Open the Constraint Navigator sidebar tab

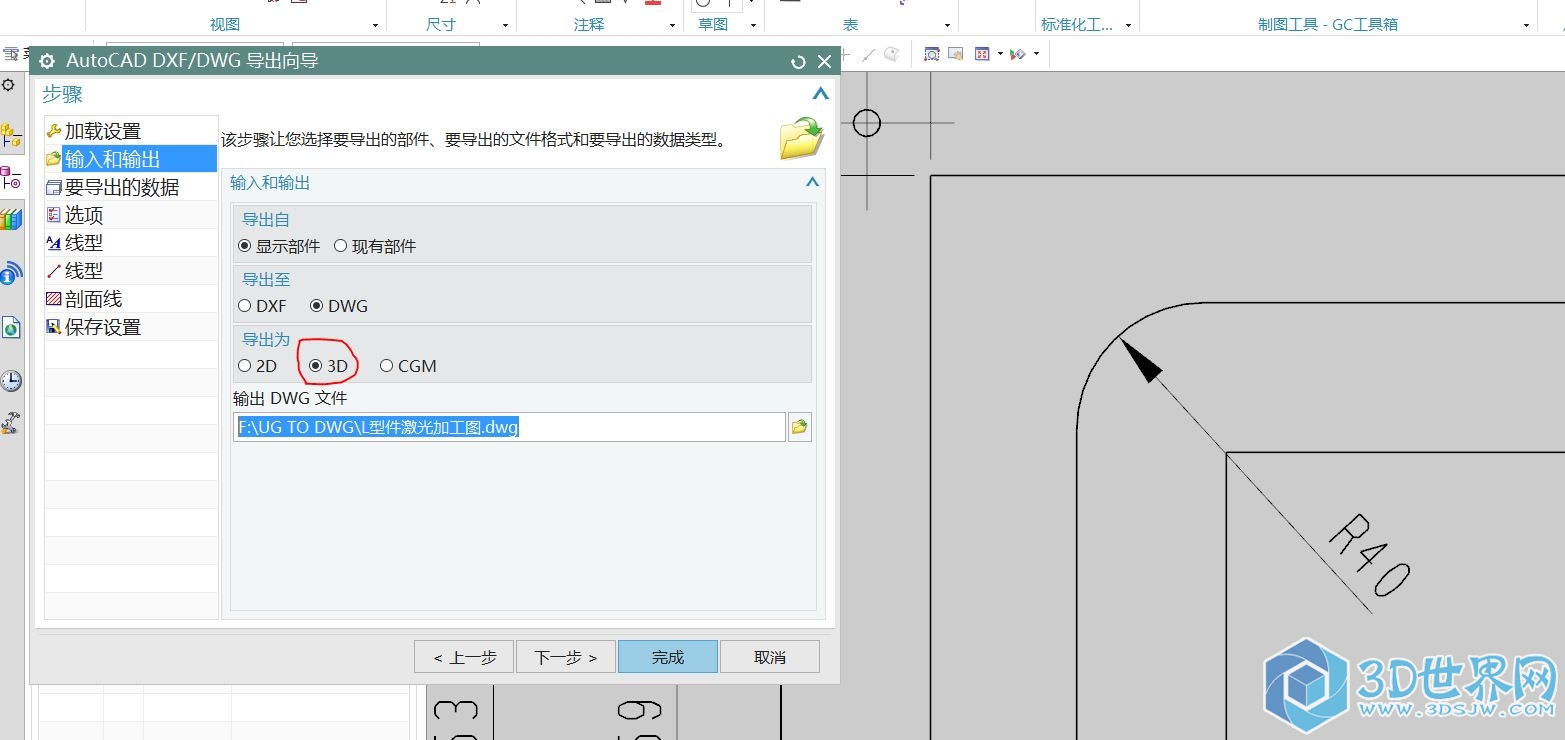click(x=11, y=178)
